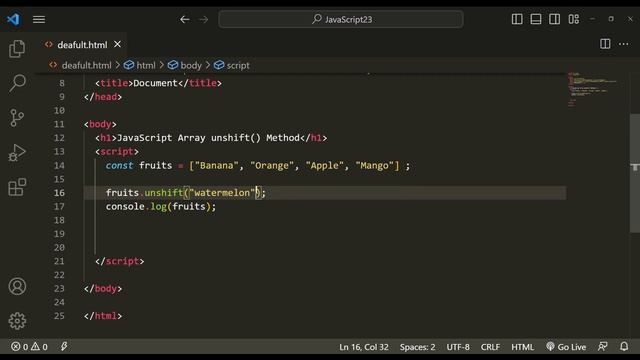
Task: Open the Extensions view
Action: point(17,187)
